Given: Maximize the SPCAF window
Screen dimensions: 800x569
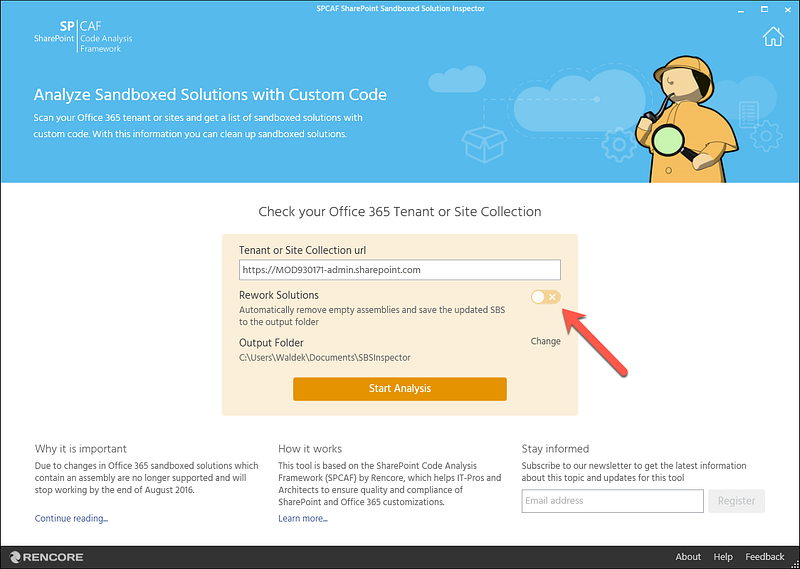Looking at the screenshot, I should pyautogui.click(x=764, y=9).
